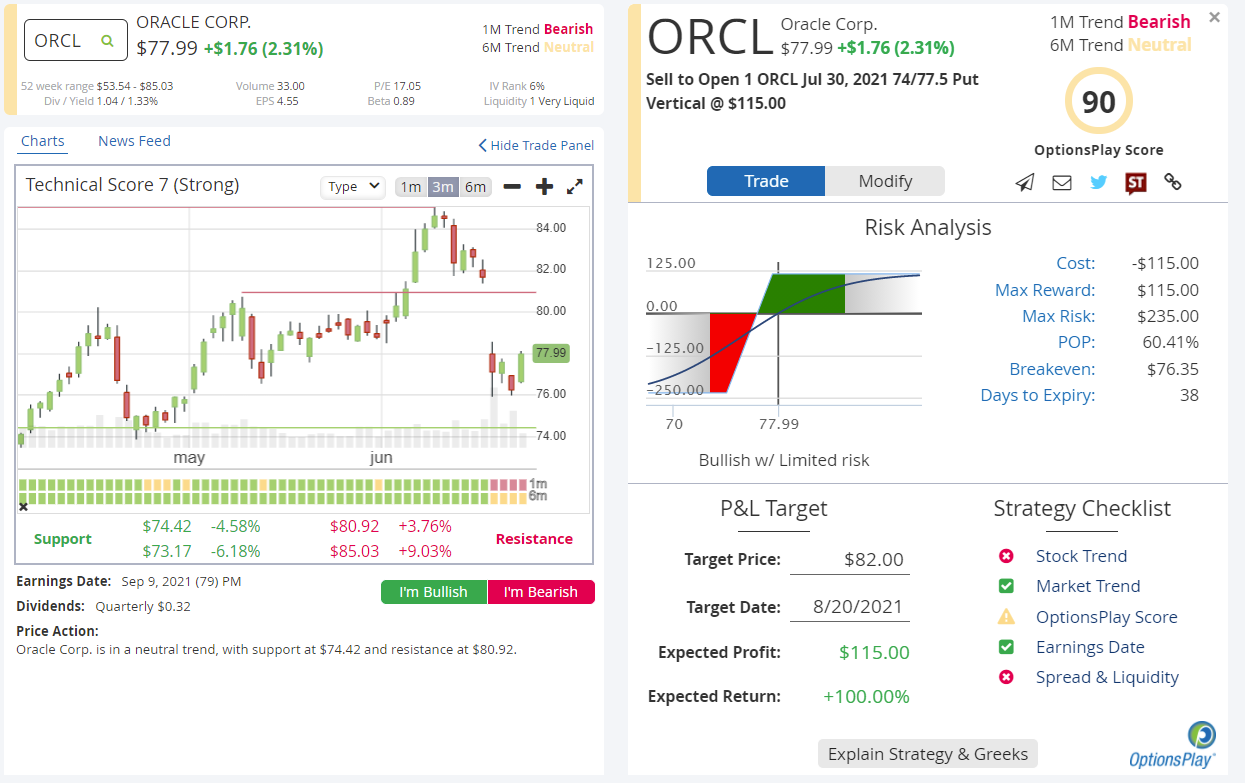Click resistance level $80.92
Screen dimensions: 1245x783
pos(355,526)
